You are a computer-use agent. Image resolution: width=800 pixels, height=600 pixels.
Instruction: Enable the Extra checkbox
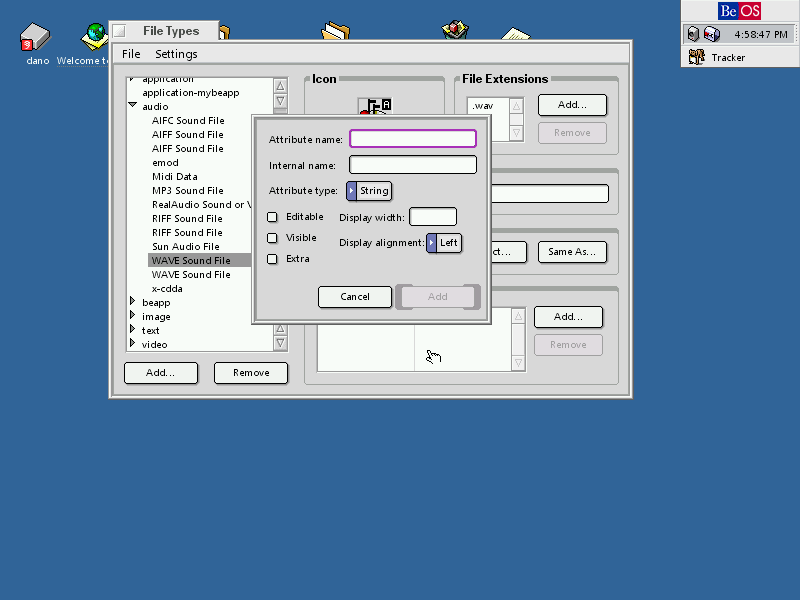tap(272, 259)
